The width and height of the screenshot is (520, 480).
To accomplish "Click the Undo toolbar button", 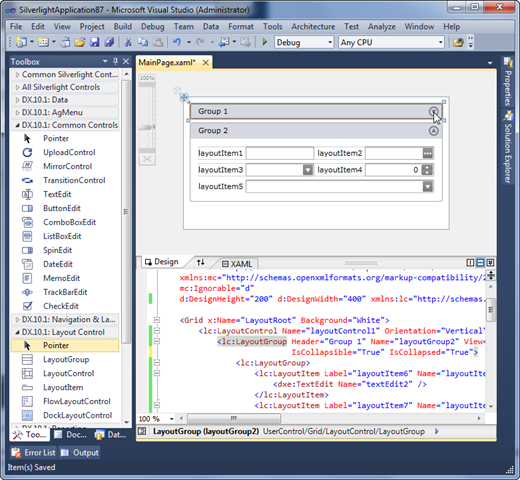I will pyautogui.click(x=177, y=42).
